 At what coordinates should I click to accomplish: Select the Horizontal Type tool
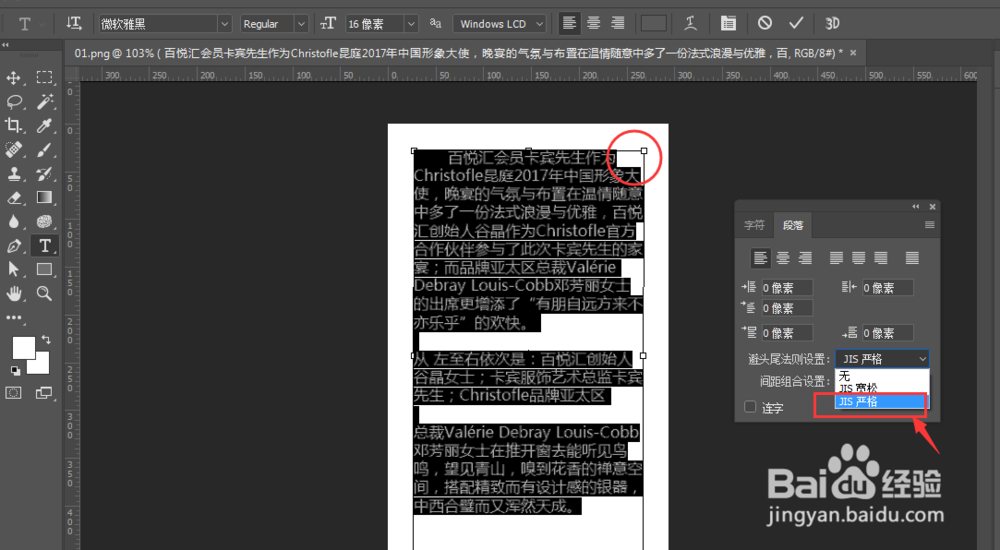tap(44, 246)
